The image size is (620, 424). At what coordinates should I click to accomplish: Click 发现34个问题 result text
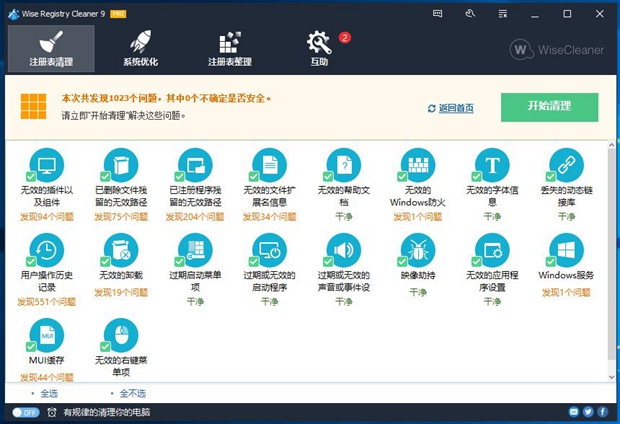tap(269, 217)
